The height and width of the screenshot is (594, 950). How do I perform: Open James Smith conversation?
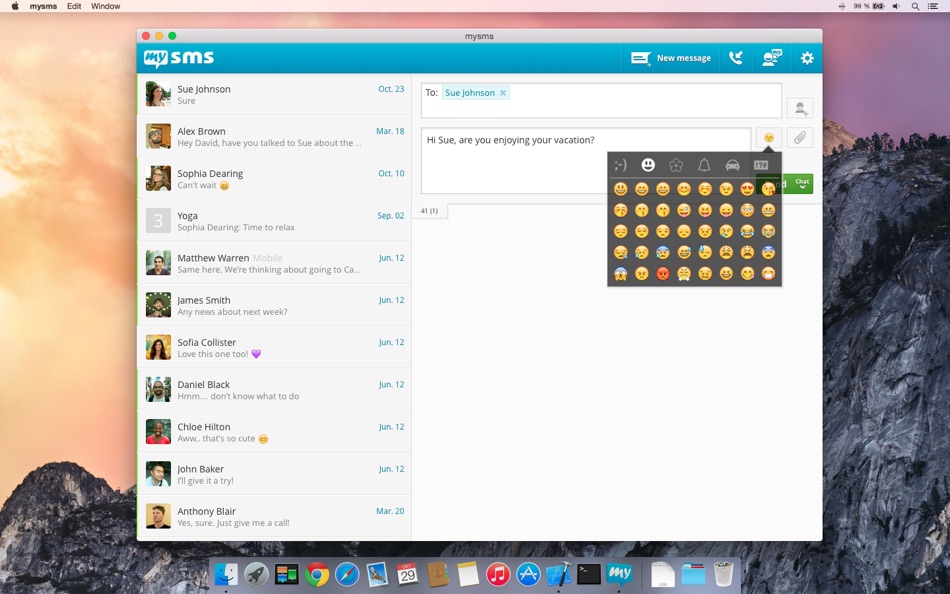[274, 305]
